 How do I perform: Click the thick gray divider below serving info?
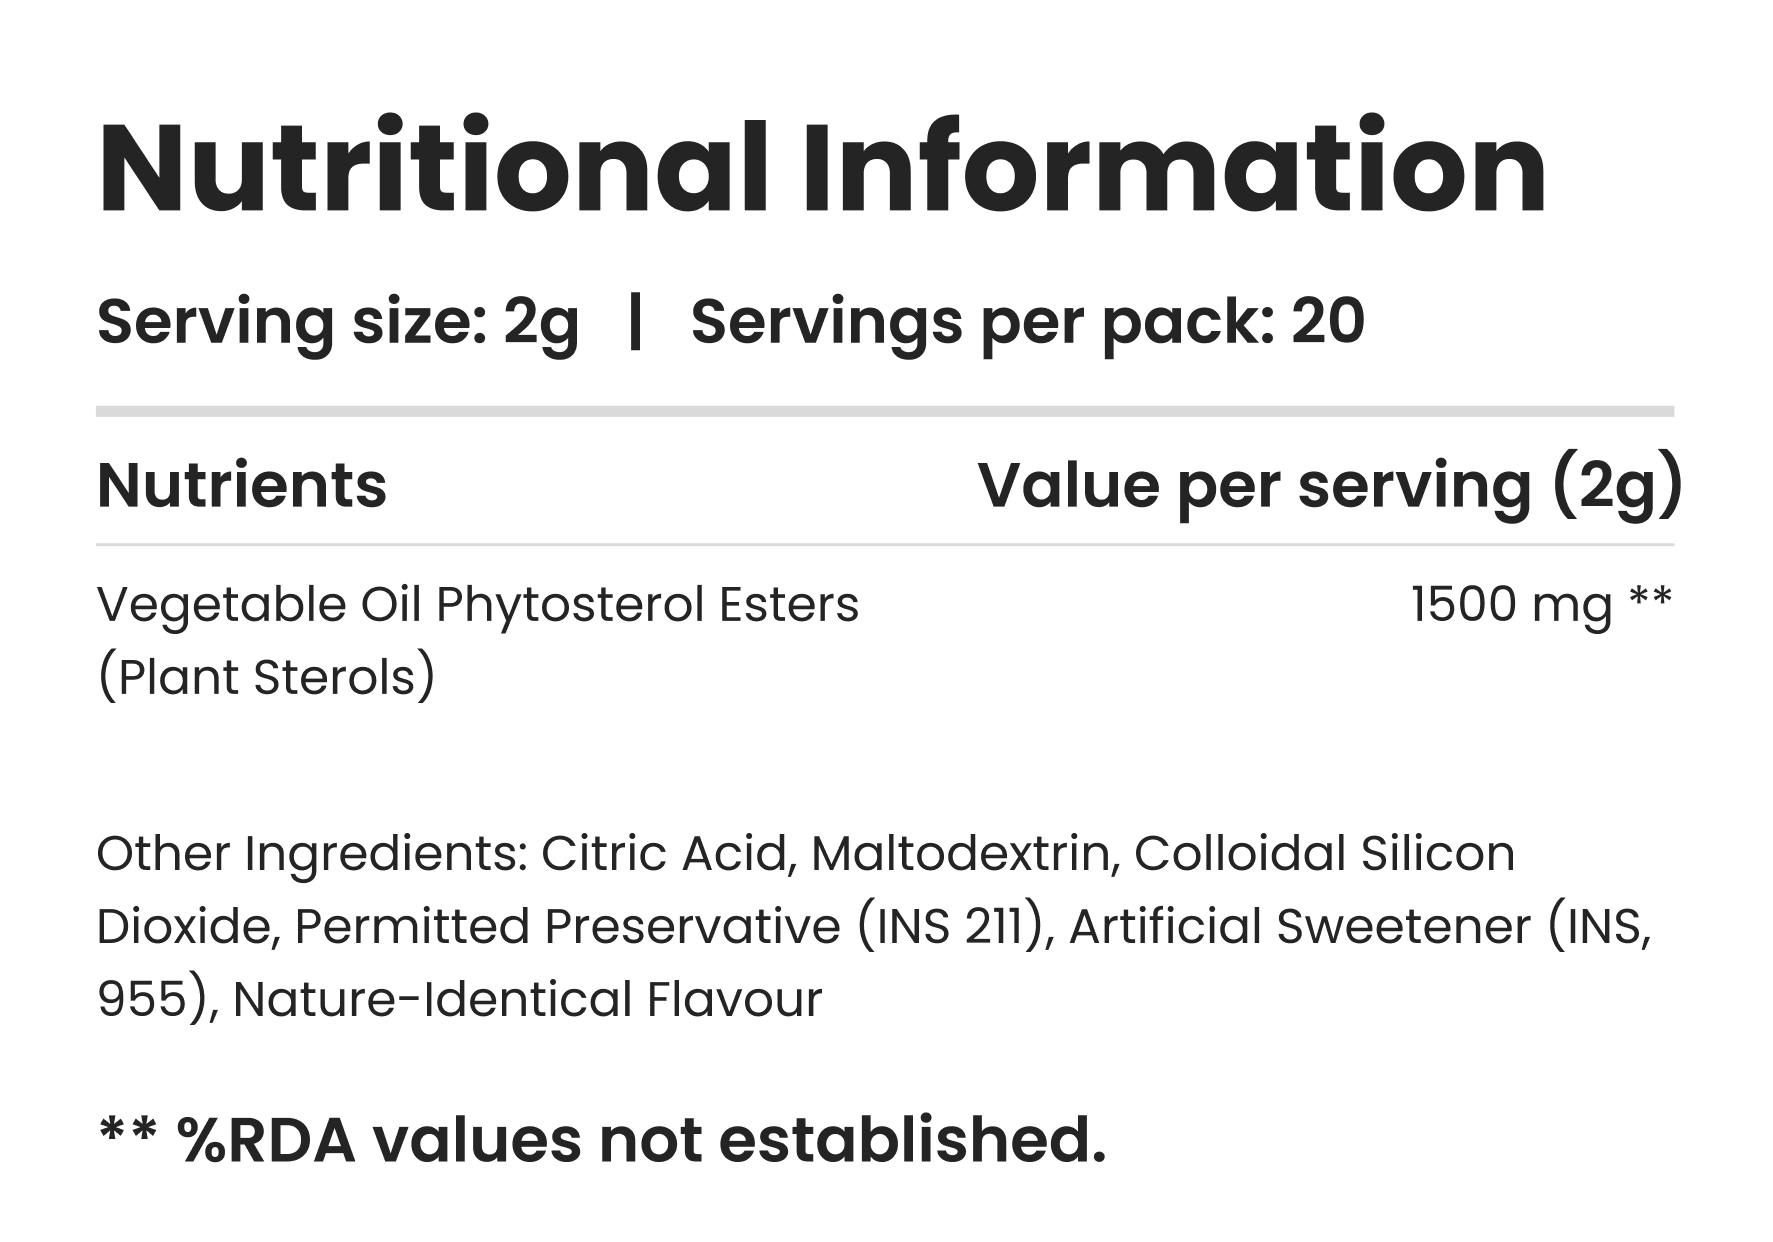(885, 411)
